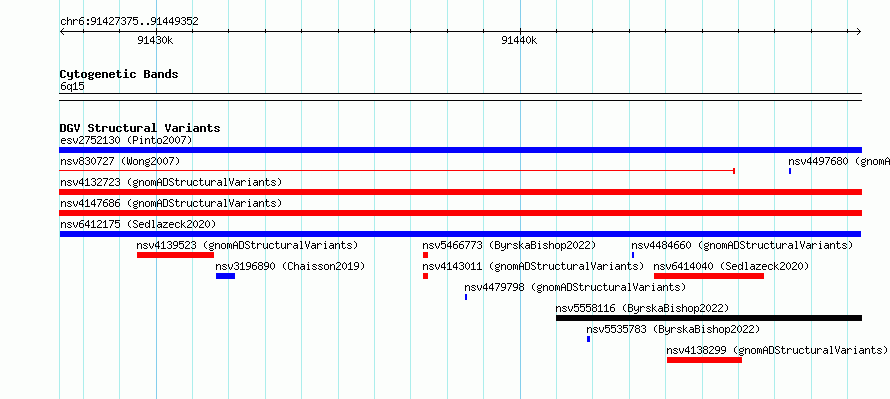
Task: Click the small blue nsv5535783 marker
Action: pos(589,339)
